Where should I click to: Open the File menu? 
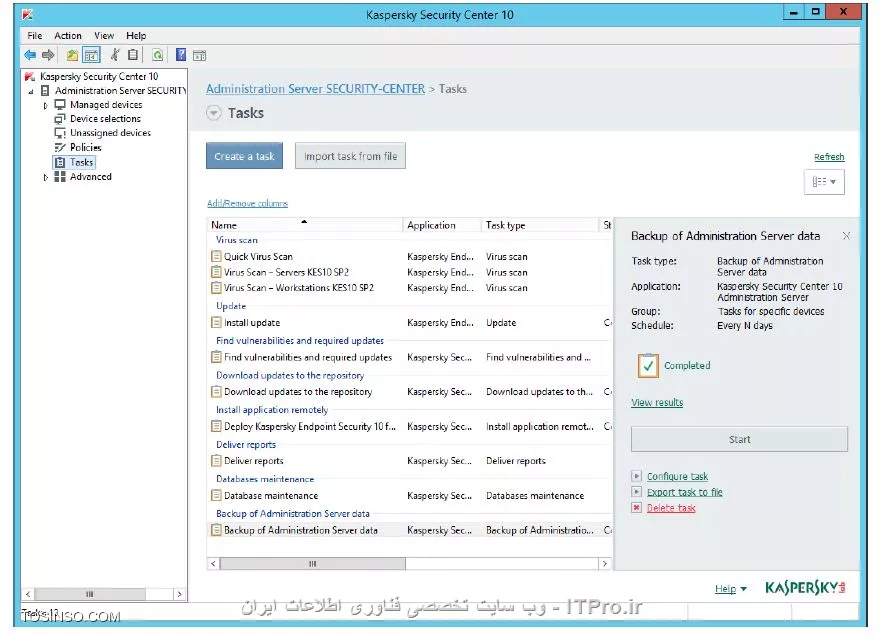pos(34,35)
